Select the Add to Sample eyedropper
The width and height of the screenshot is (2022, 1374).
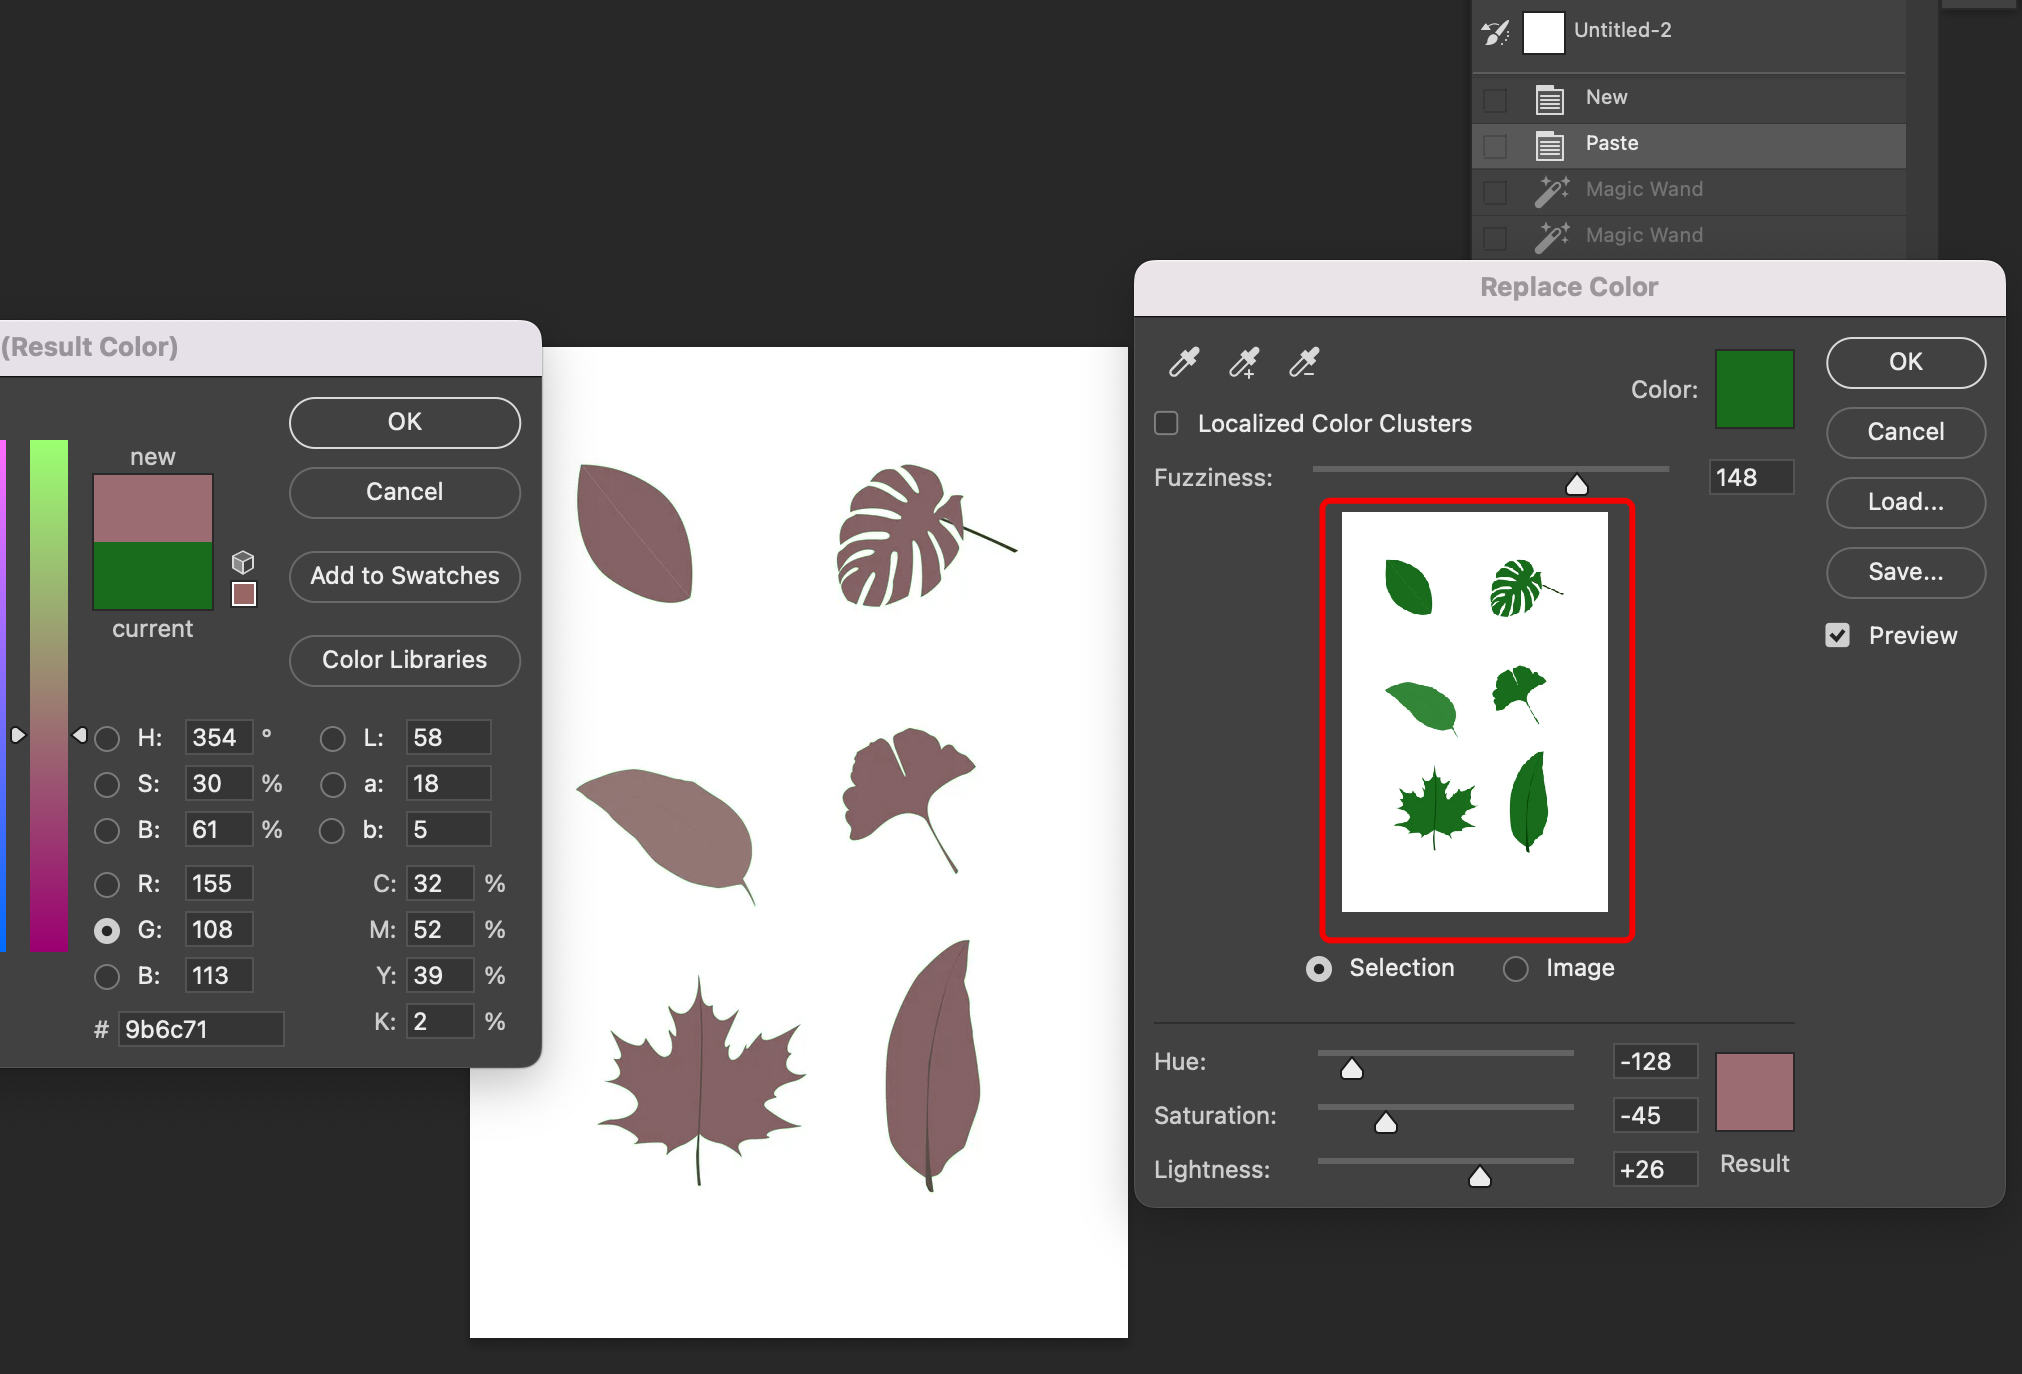1244,362
